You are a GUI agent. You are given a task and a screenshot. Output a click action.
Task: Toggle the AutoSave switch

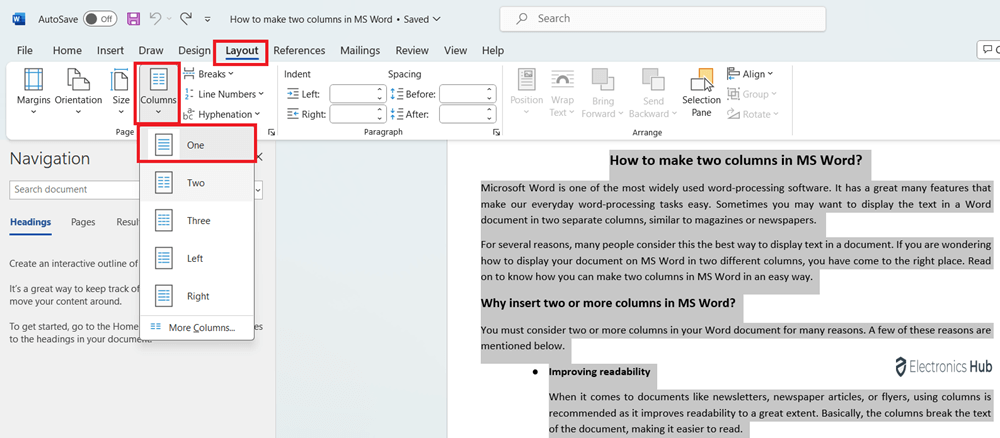pos(99,19)
